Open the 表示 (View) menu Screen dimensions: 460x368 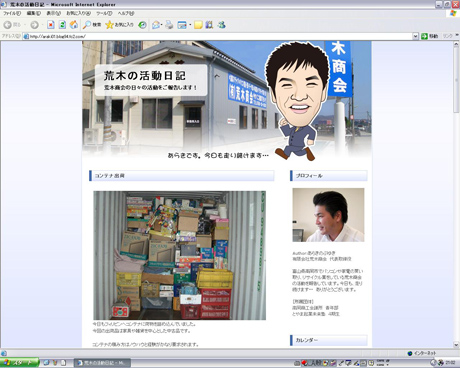coord(53,13)
